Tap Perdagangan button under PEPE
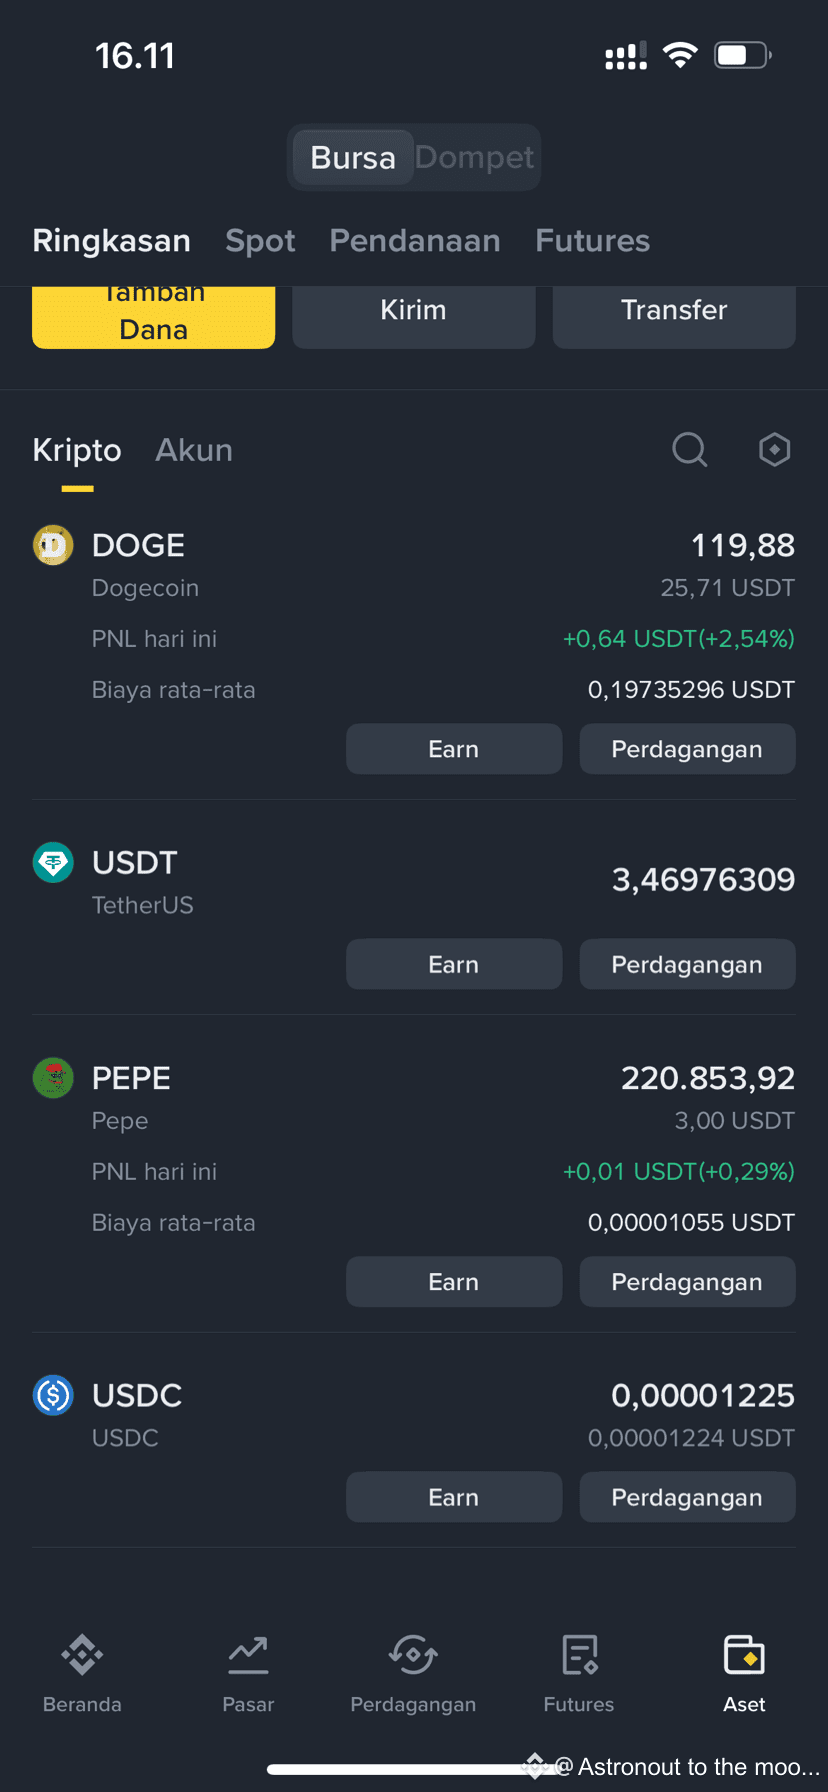 coord(687,1282)
